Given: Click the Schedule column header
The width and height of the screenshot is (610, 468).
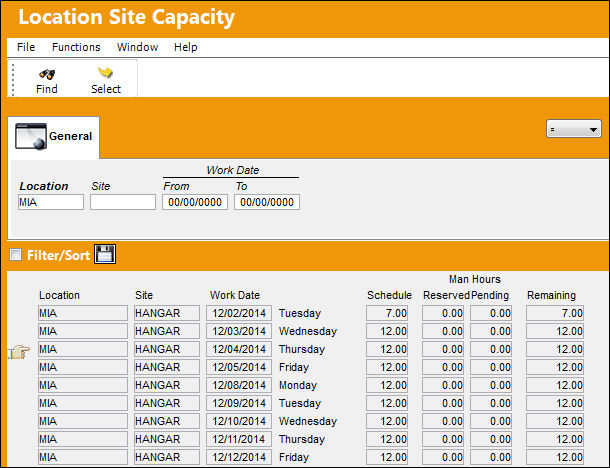Looking at the screenshot, I should click(x=389, y=295).
